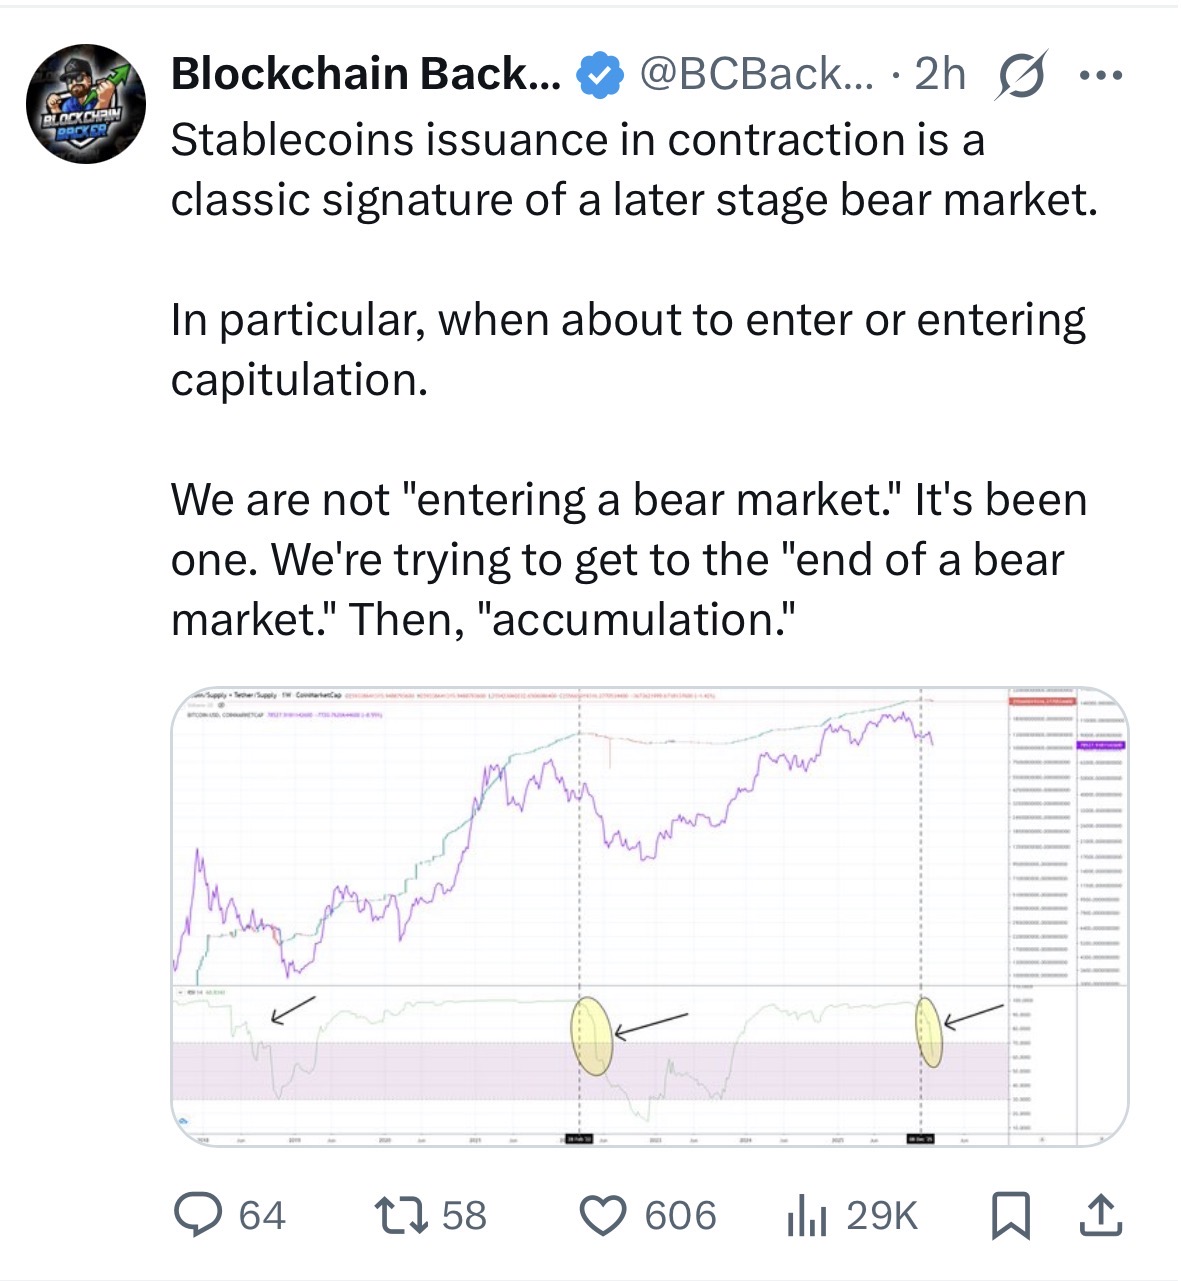
Task: Bookmark this stablecoin tweet
Action: [1008, 1215]
